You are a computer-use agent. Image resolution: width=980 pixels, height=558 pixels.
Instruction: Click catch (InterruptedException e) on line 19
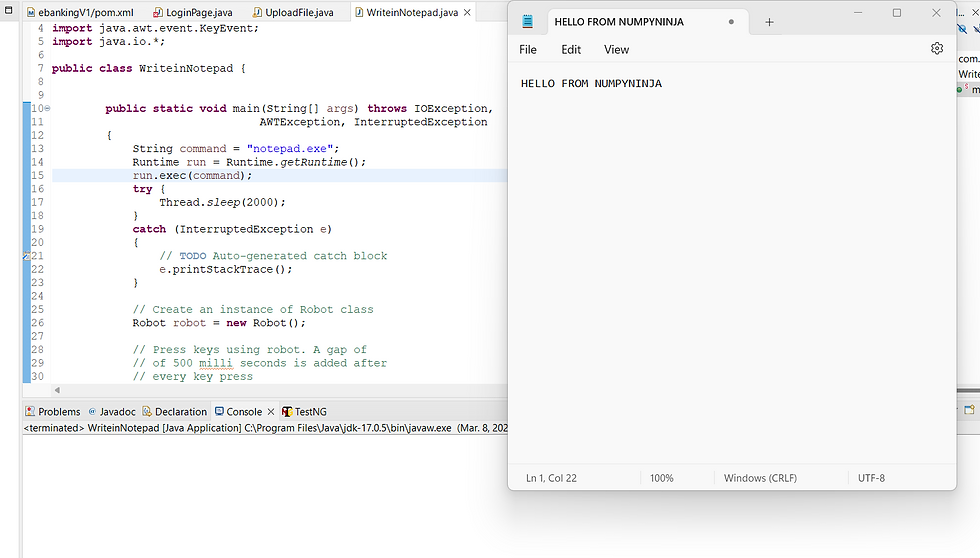[232, 229]
